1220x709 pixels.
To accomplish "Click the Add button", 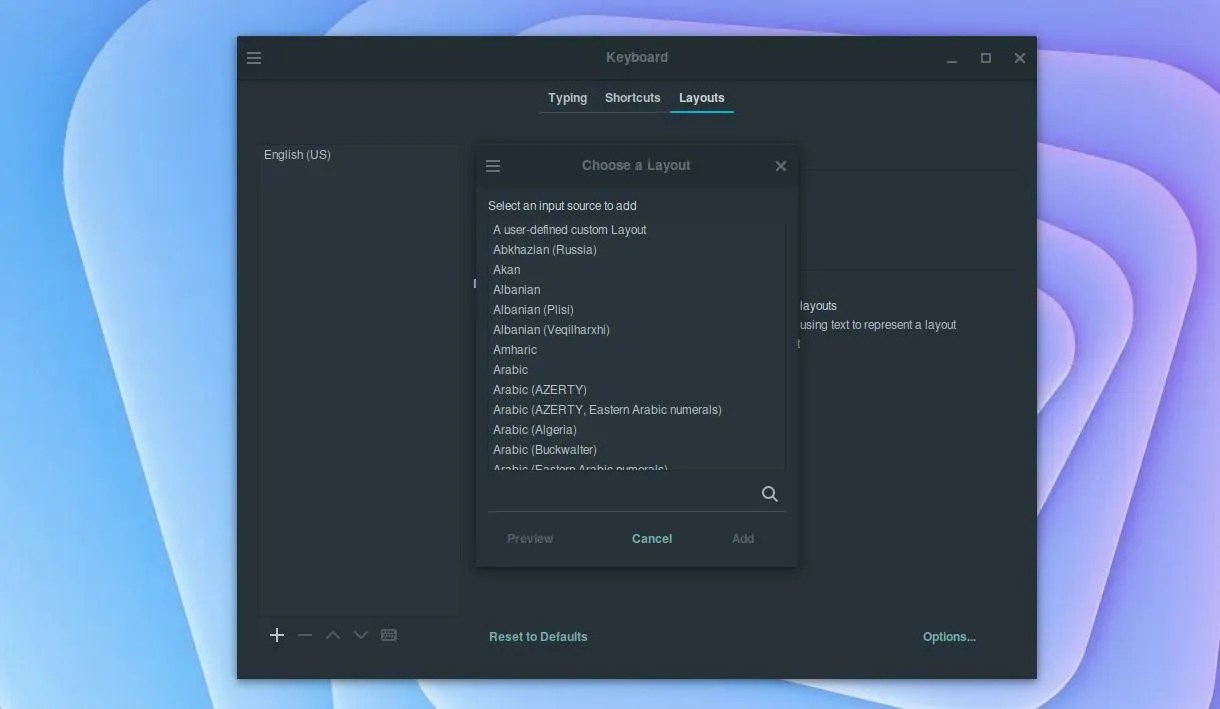I will (x=742, y=538).
